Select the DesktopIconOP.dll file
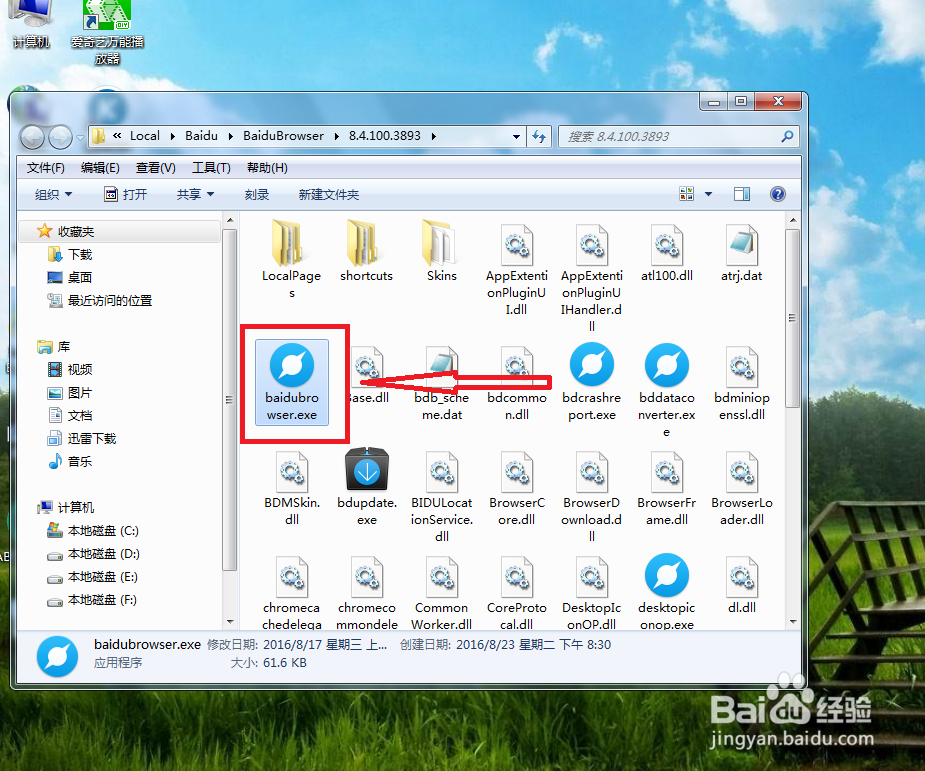Image resolution: width=925 pixels, height=771 pixels. (x=591, y=592)
